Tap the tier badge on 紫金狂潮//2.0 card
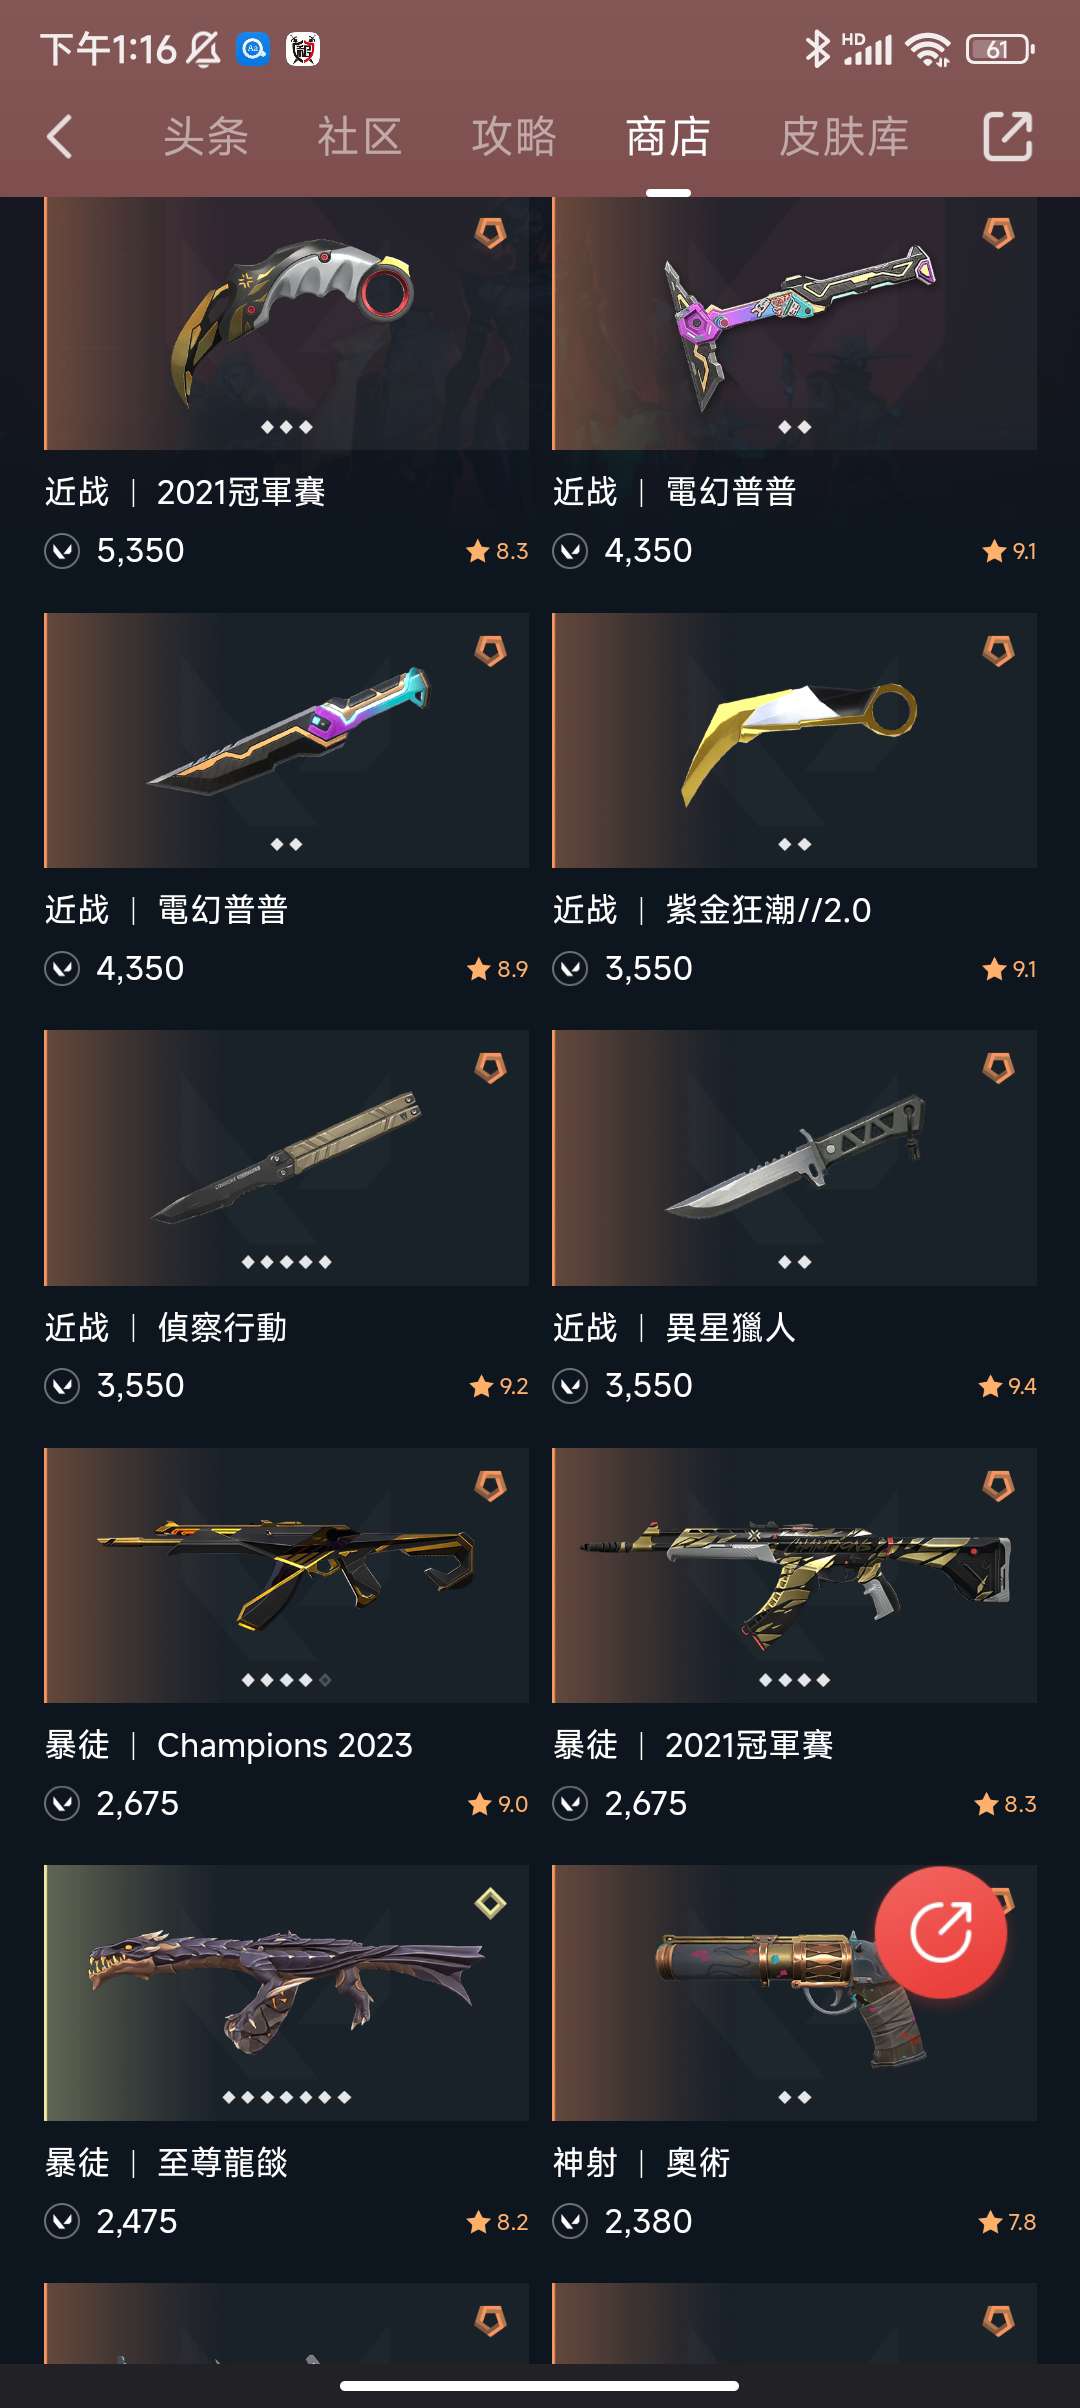 (998, 651)
